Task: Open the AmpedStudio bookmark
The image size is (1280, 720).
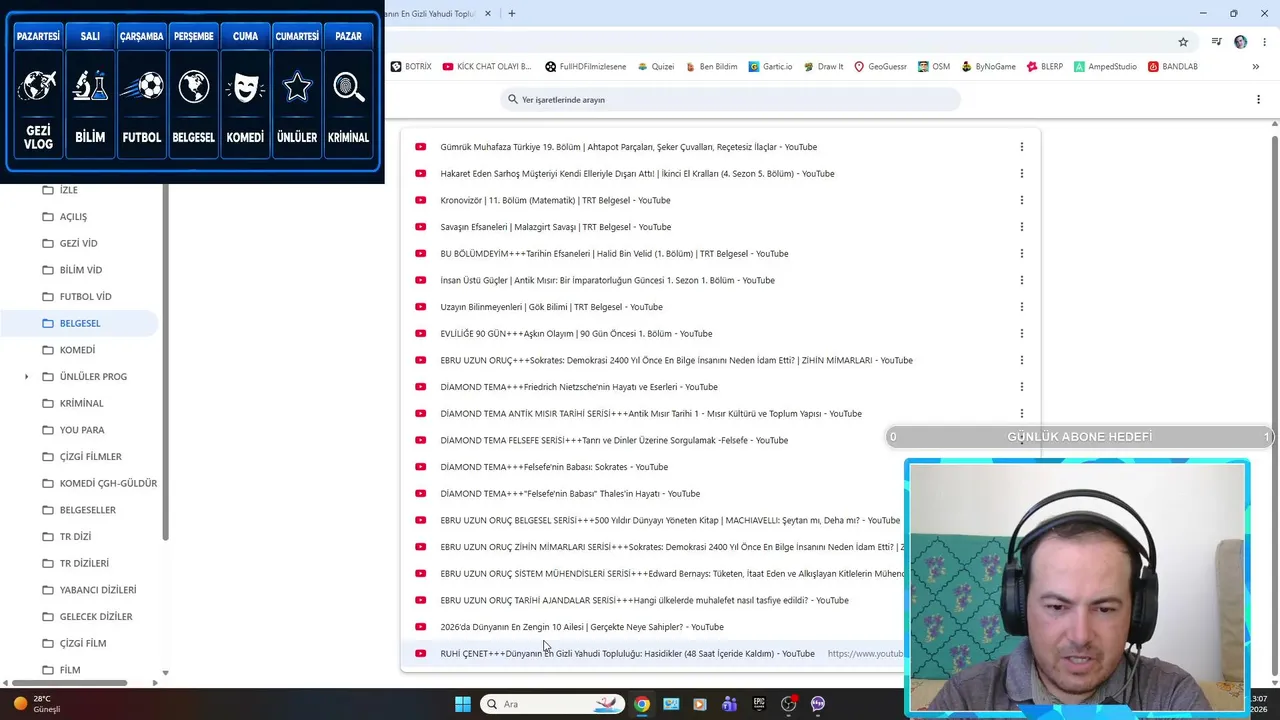Action: pos(1105,67)
